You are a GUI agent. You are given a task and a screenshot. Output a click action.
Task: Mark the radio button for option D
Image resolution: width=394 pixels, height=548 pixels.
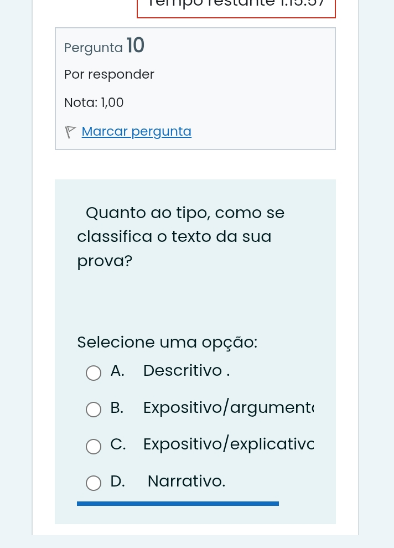click(93, 483)
